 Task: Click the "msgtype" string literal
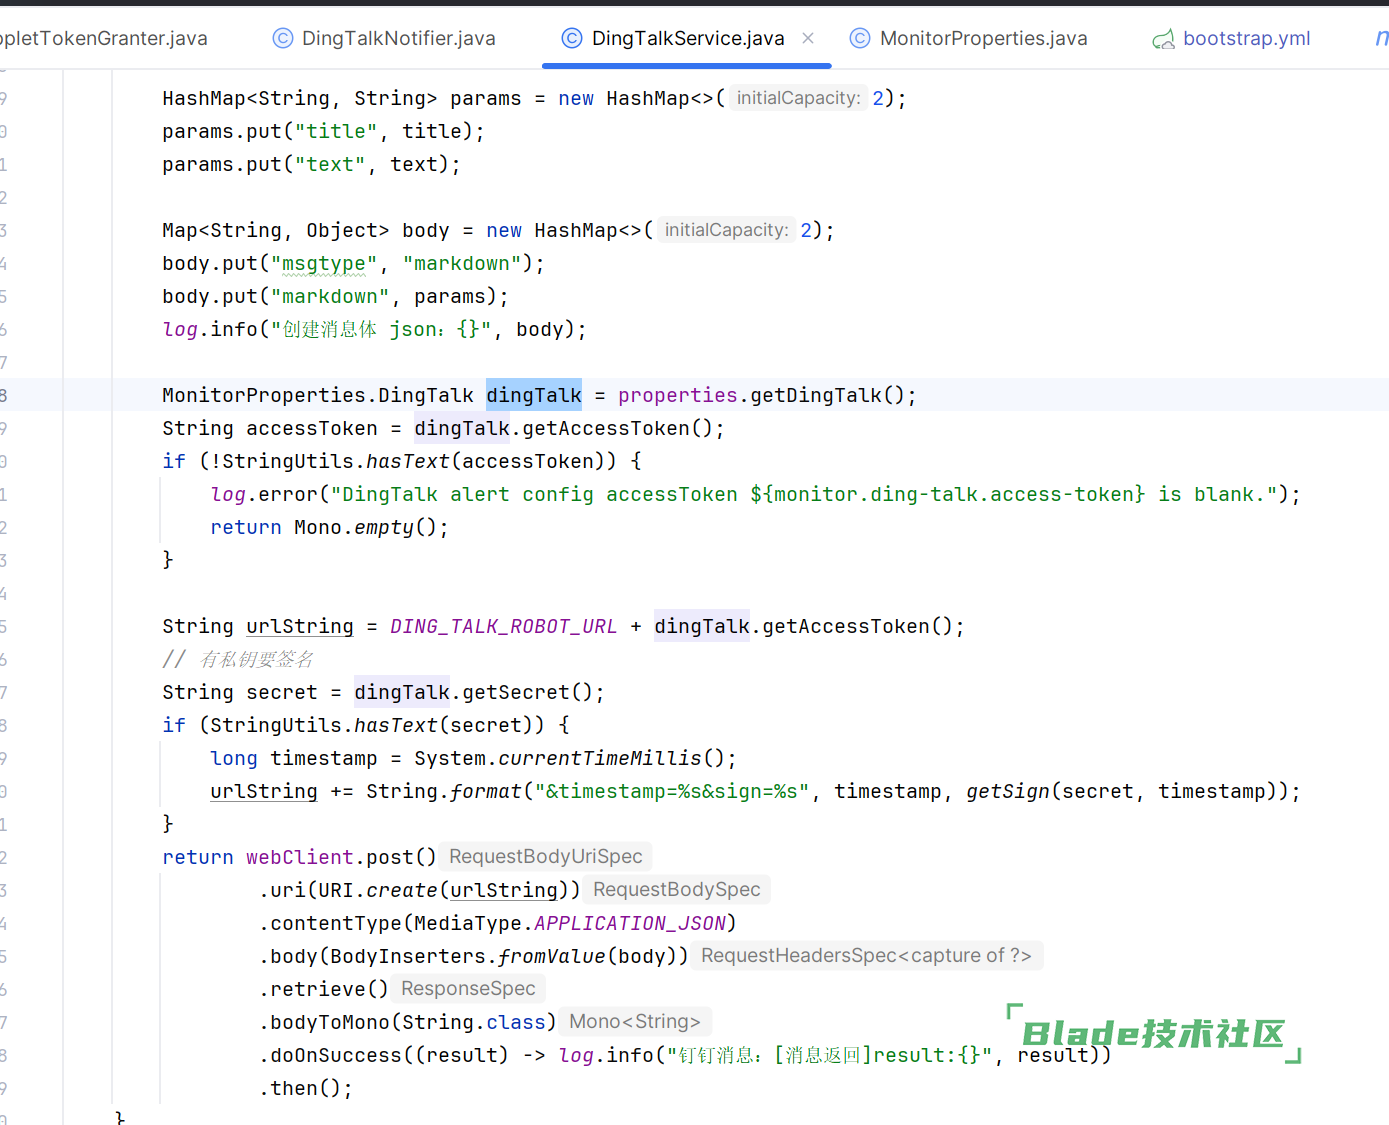click(324, 263)
